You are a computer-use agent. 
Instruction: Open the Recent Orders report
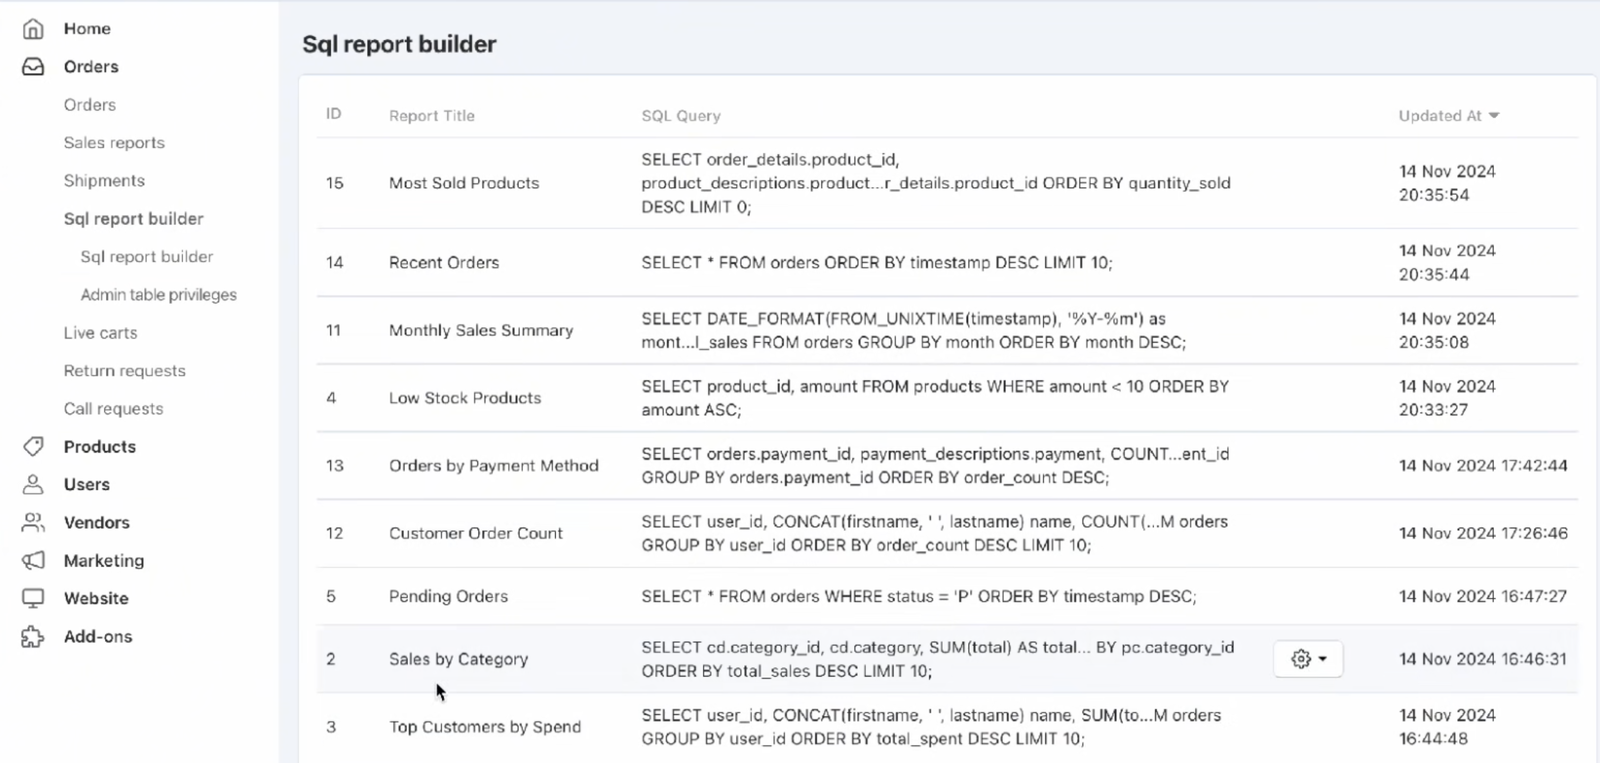[x=444, y=263]
